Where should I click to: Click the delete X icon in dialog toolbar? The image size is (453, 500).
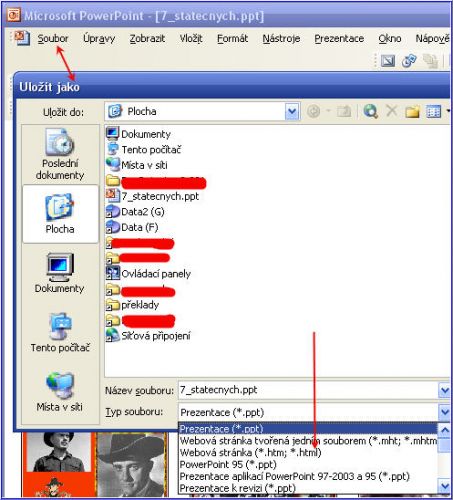click(392, 111)
